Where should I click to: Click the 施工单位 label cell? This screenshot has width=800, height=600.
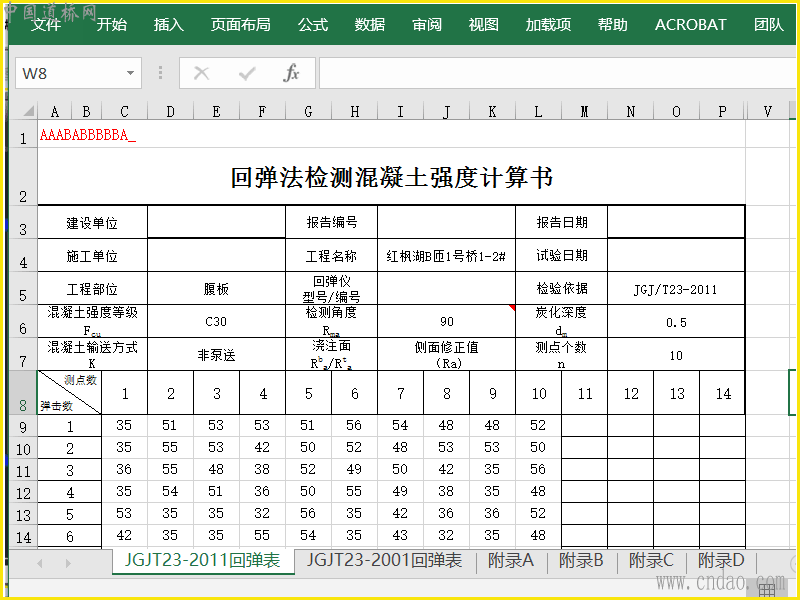pos(92,255)
